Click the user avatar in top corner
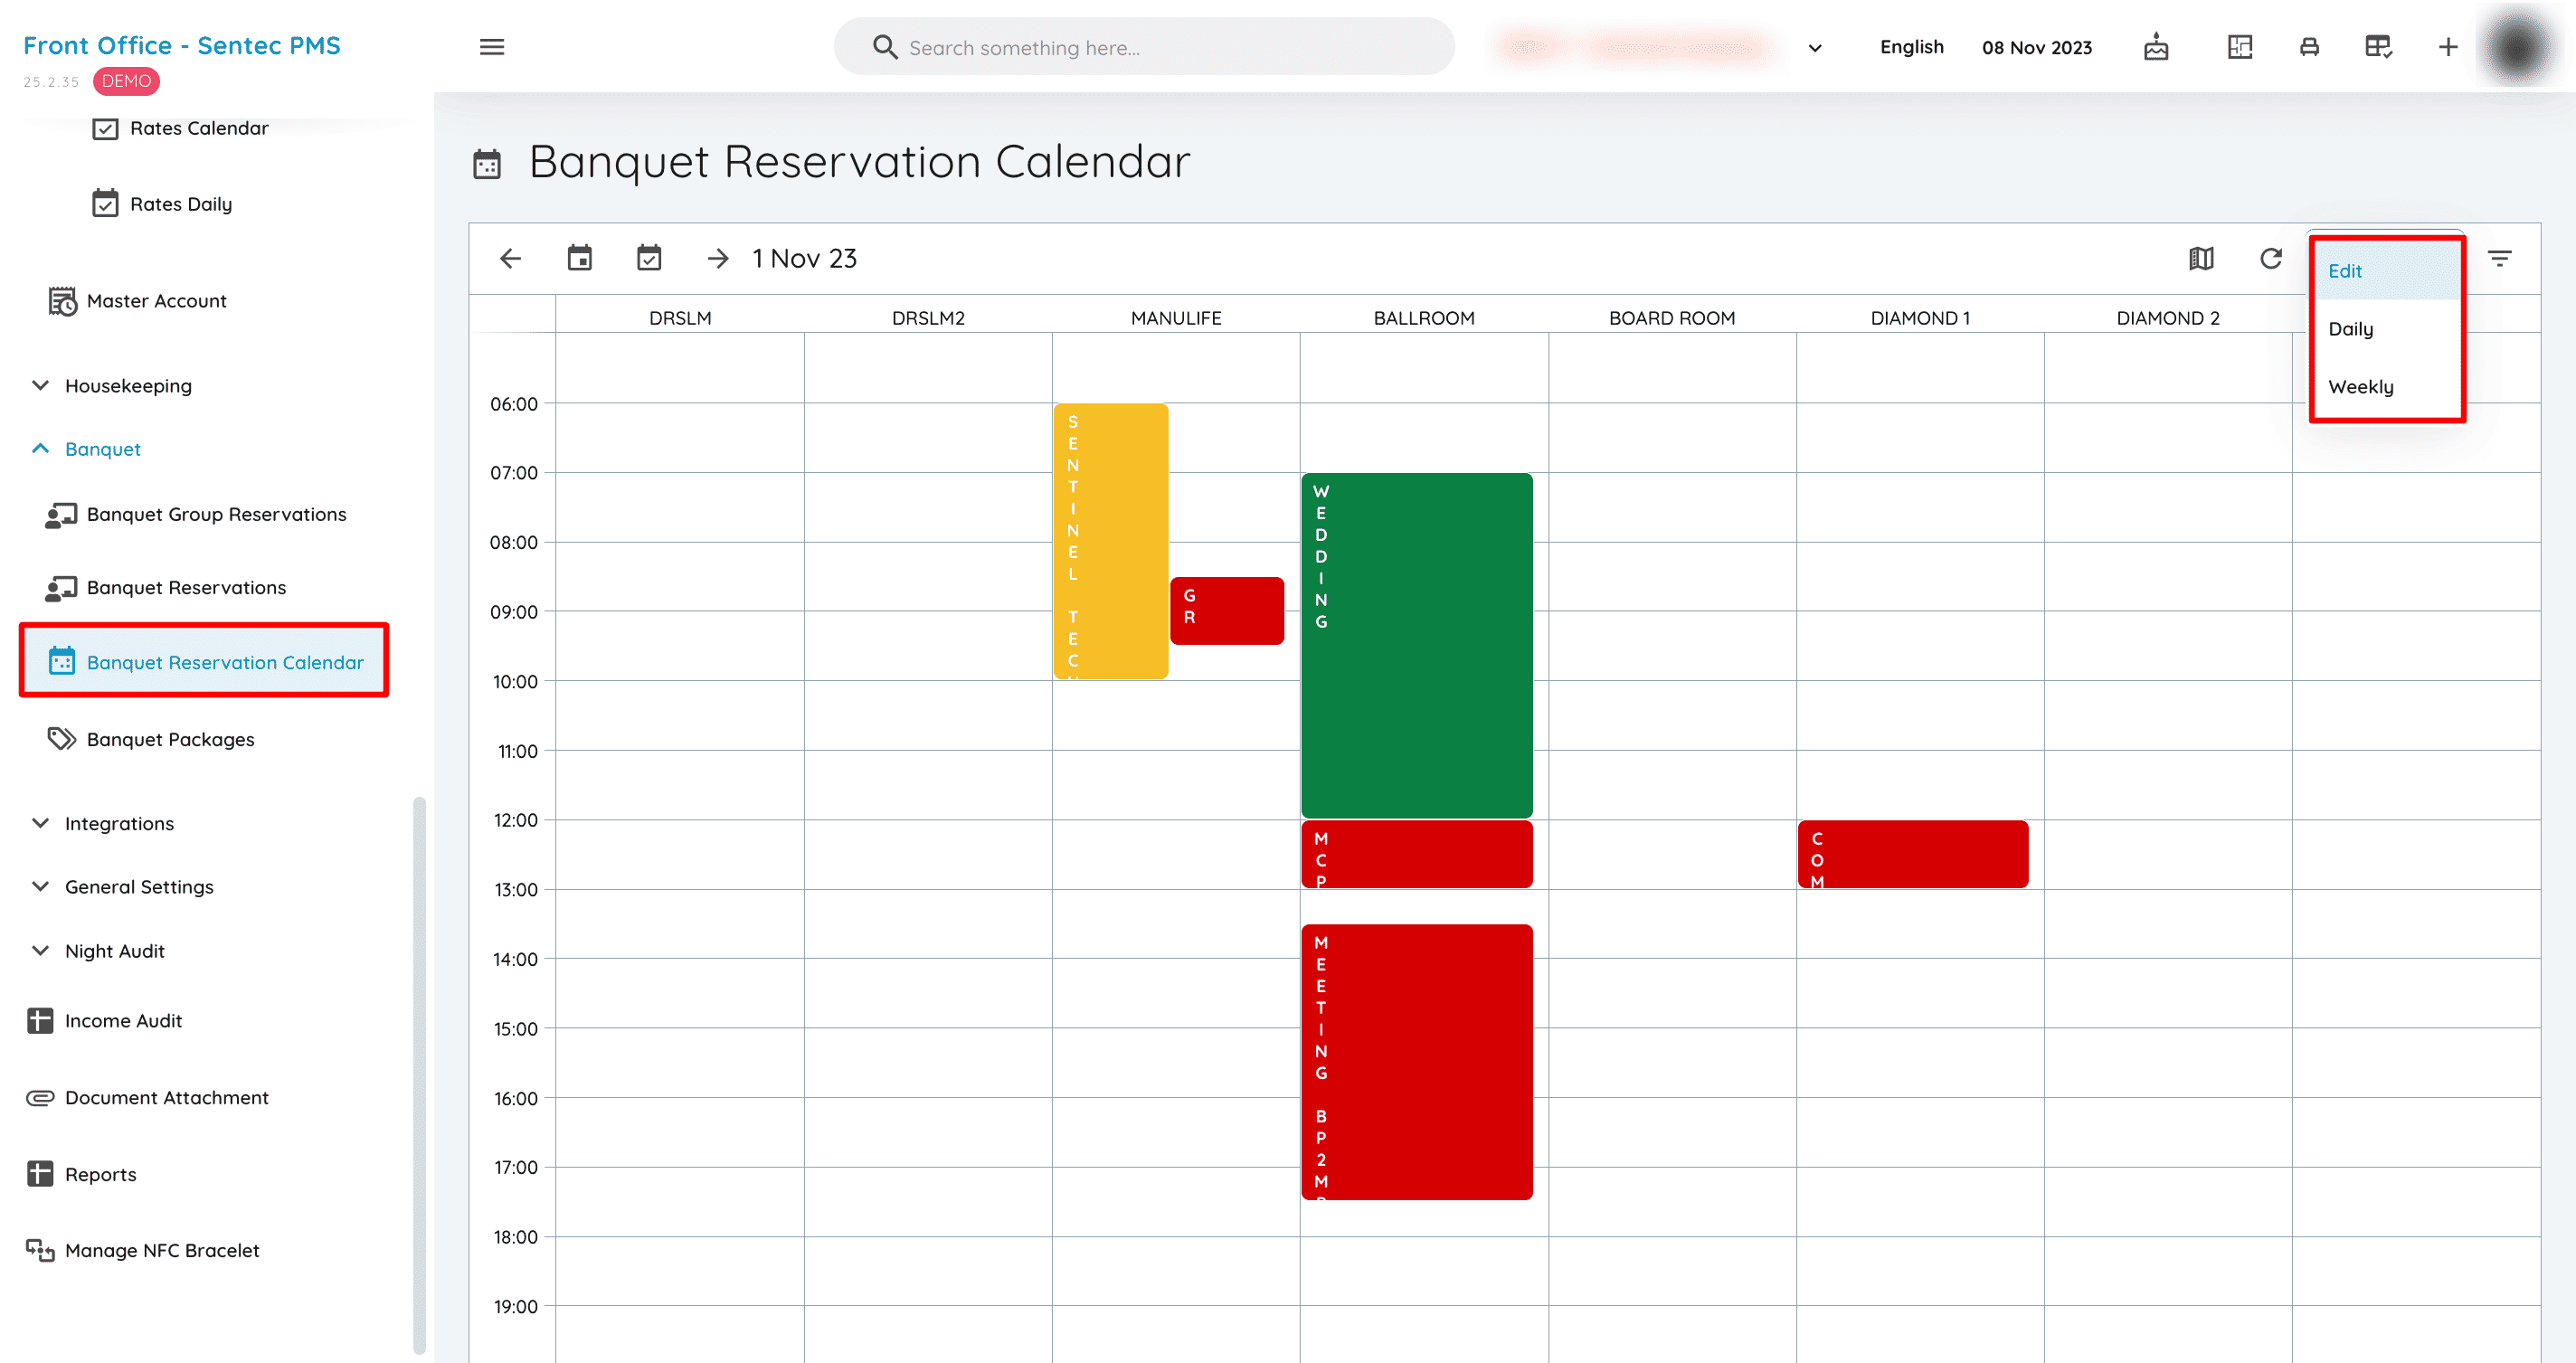The width and height of the screenshot is (2576, 1363). pos(2517,47)
